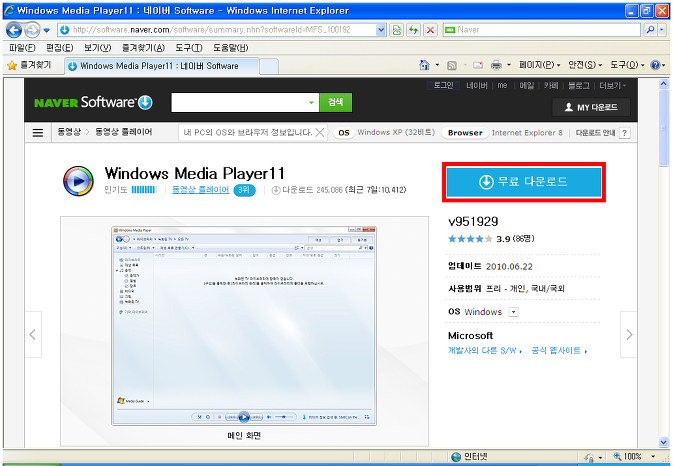Click the 다운로드 안내 text link
This screenshot has height=466, width=673.
tap(595, 133)
